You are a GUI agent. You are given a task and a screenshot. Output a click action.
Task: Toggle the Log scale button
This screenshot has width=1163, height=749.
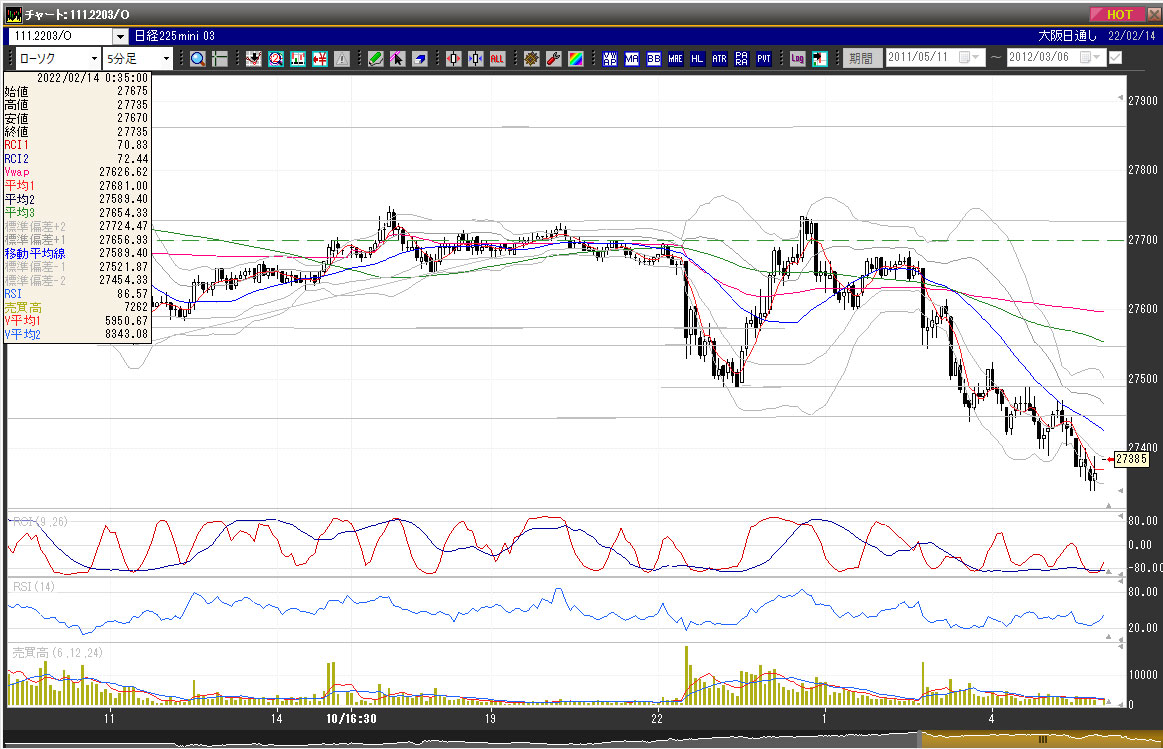point(797,59)
